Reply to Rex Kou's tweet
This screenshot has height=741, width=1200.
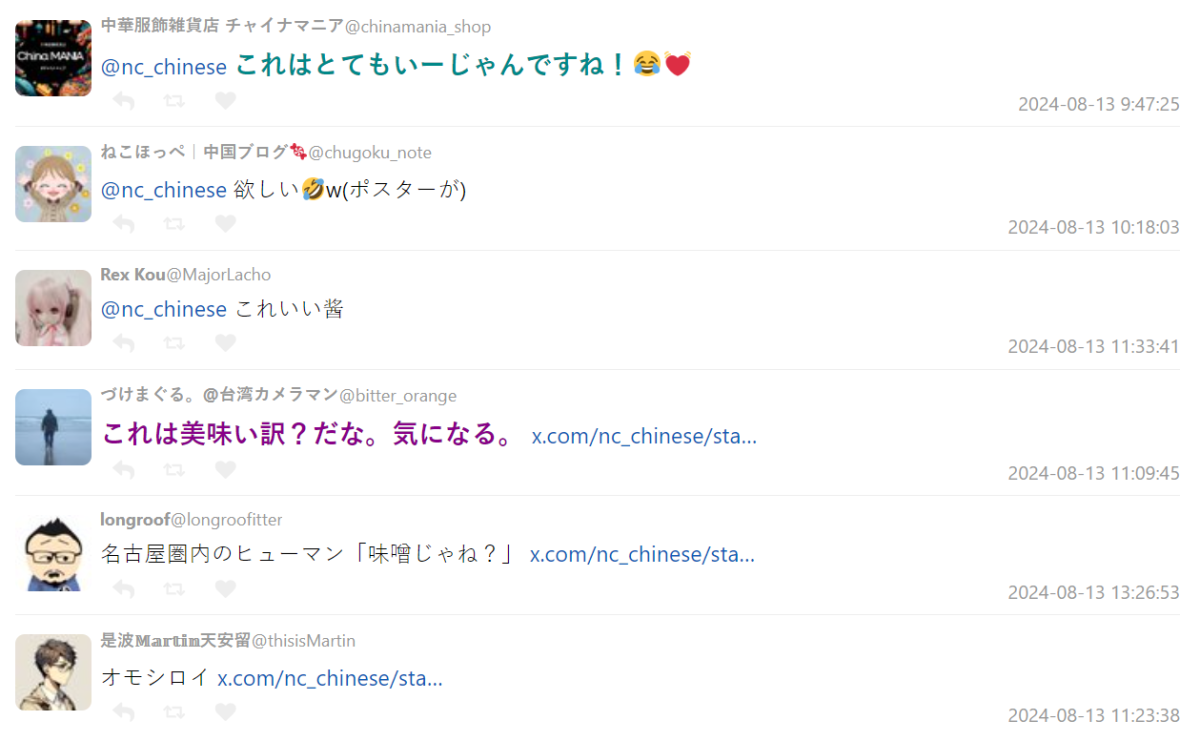[124, 343]
